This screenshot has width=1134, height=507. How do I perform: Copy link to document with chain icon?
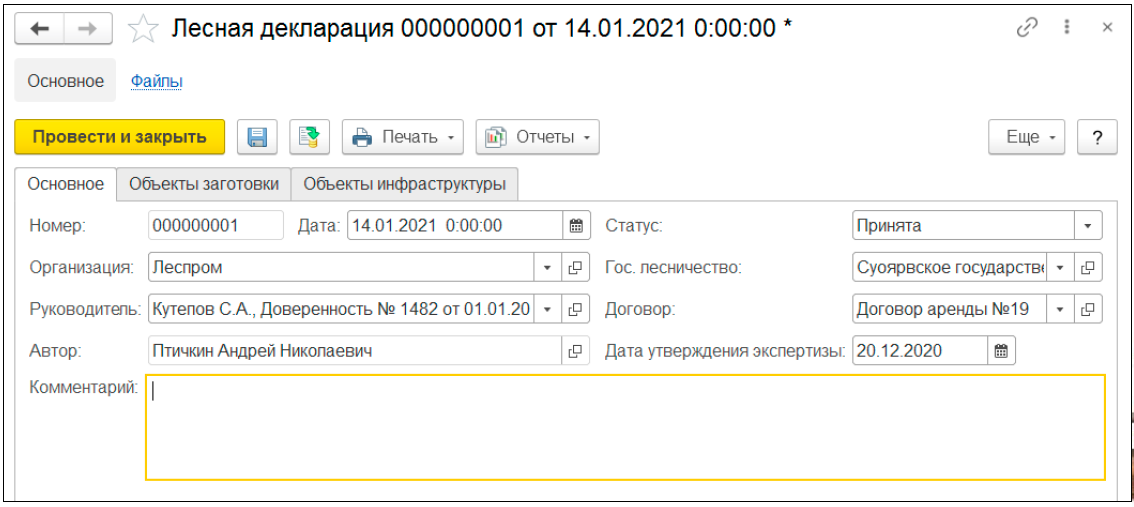coord(1026,28)
